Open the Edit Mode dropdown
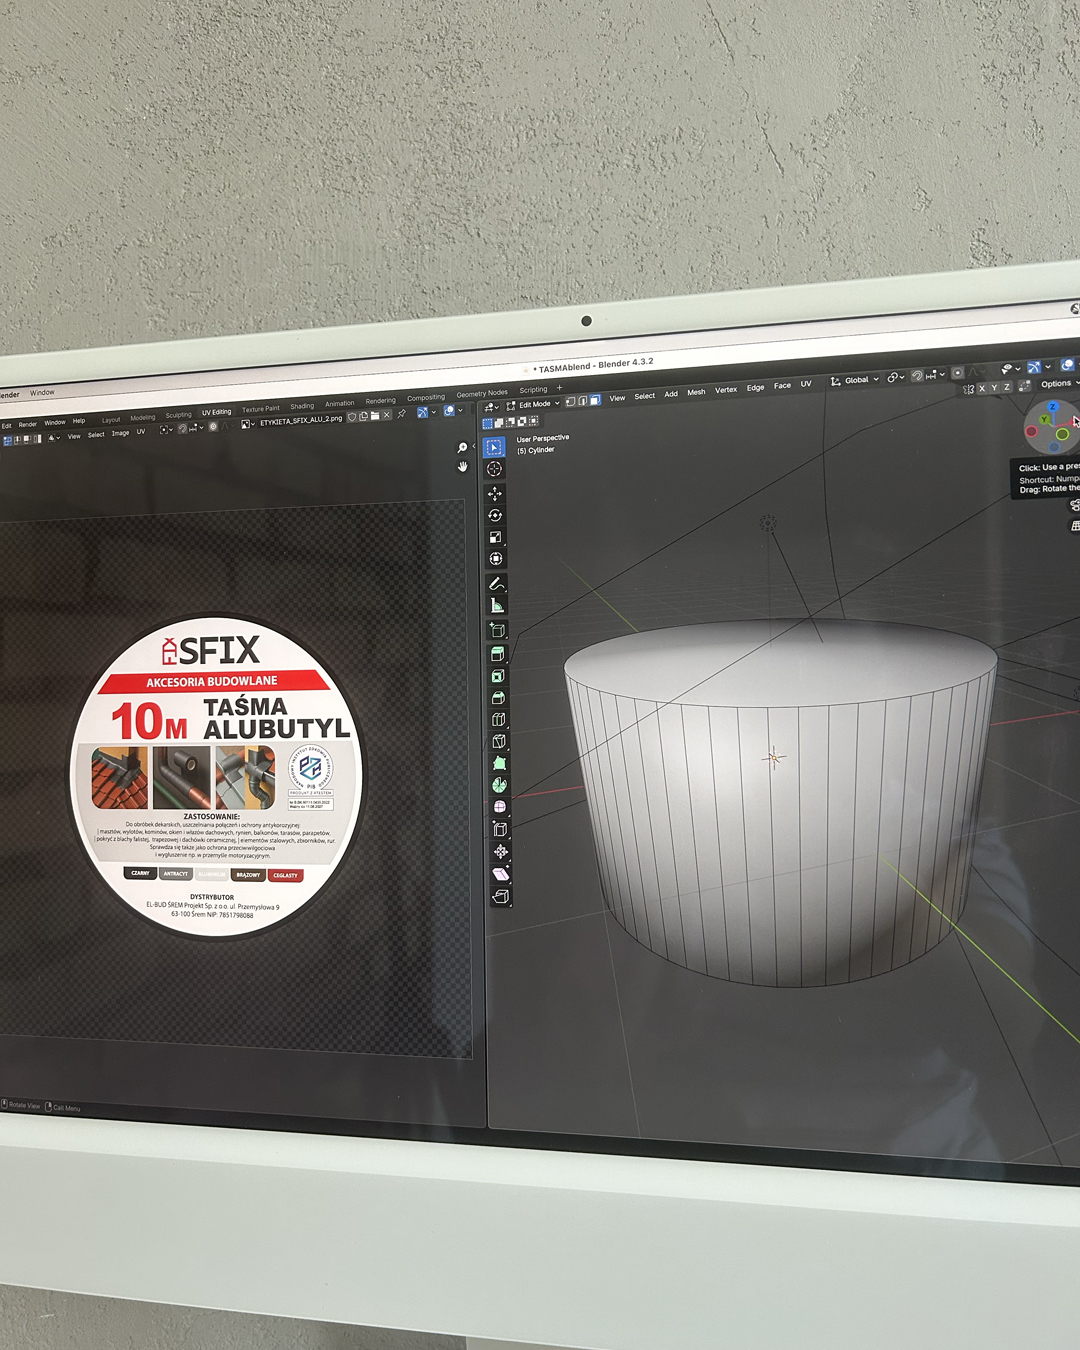1080x1350 pixels. point(534,405)
